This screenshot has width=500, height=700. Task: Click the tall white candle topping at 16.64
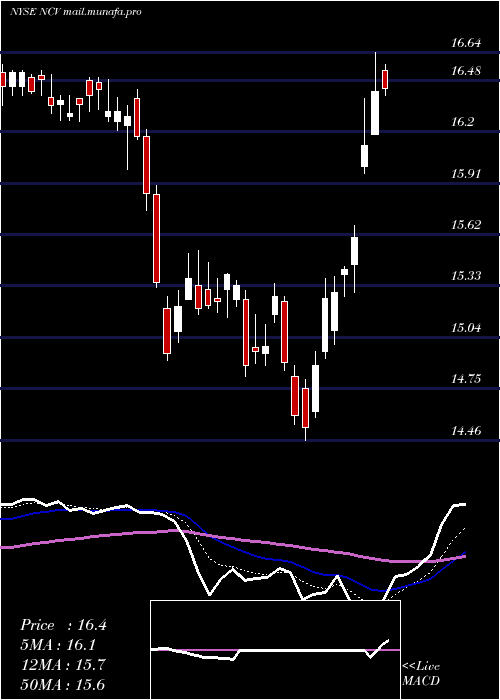click(375, 112)
